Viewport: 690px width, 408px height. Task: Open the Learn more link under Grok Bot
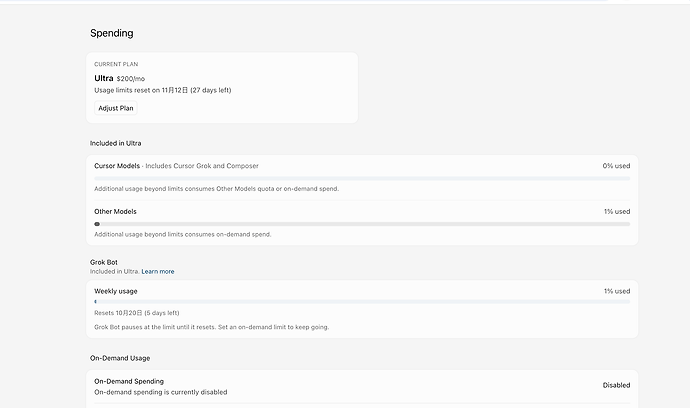point(158,272)
